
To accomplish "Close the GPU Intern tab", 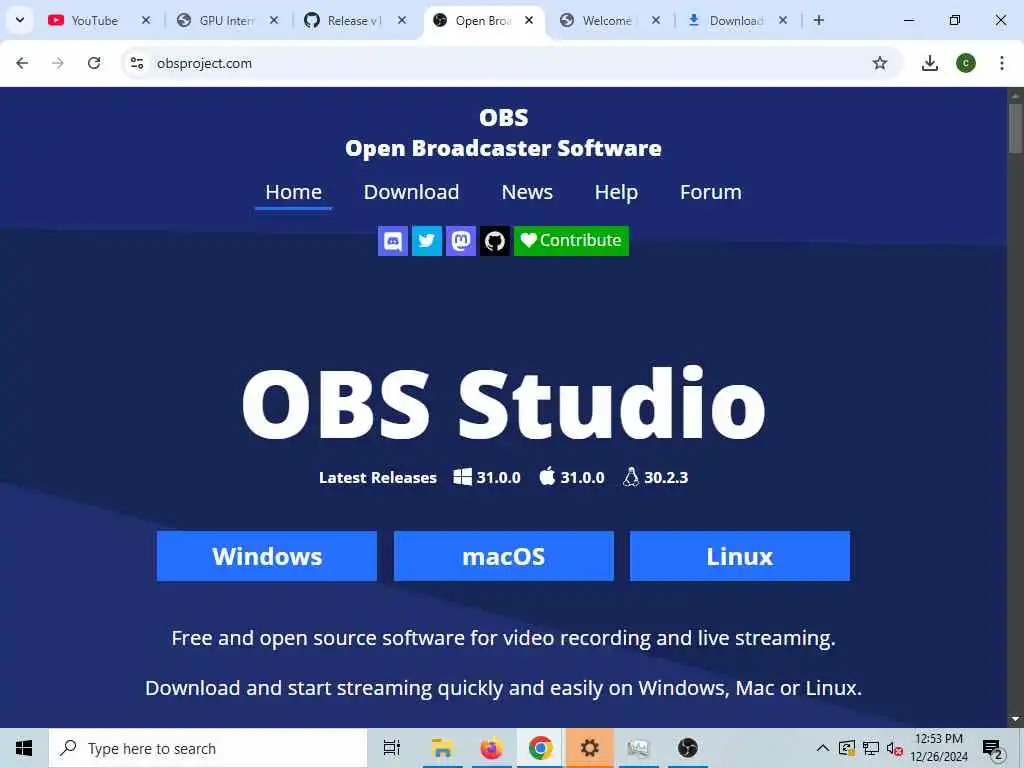I will point(274,20).
